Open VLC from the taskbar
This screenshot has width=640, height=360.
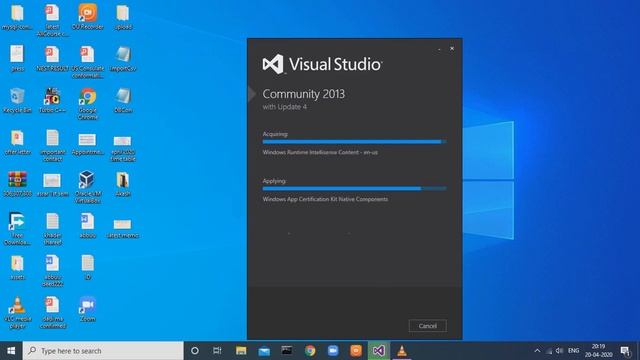coord(402,351)
